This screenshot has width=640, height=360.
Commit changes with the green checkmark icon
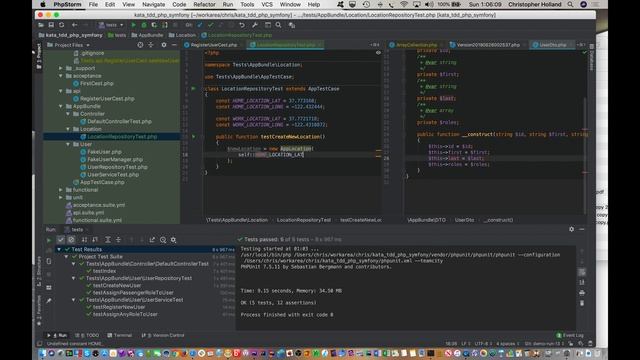[210, 25]
